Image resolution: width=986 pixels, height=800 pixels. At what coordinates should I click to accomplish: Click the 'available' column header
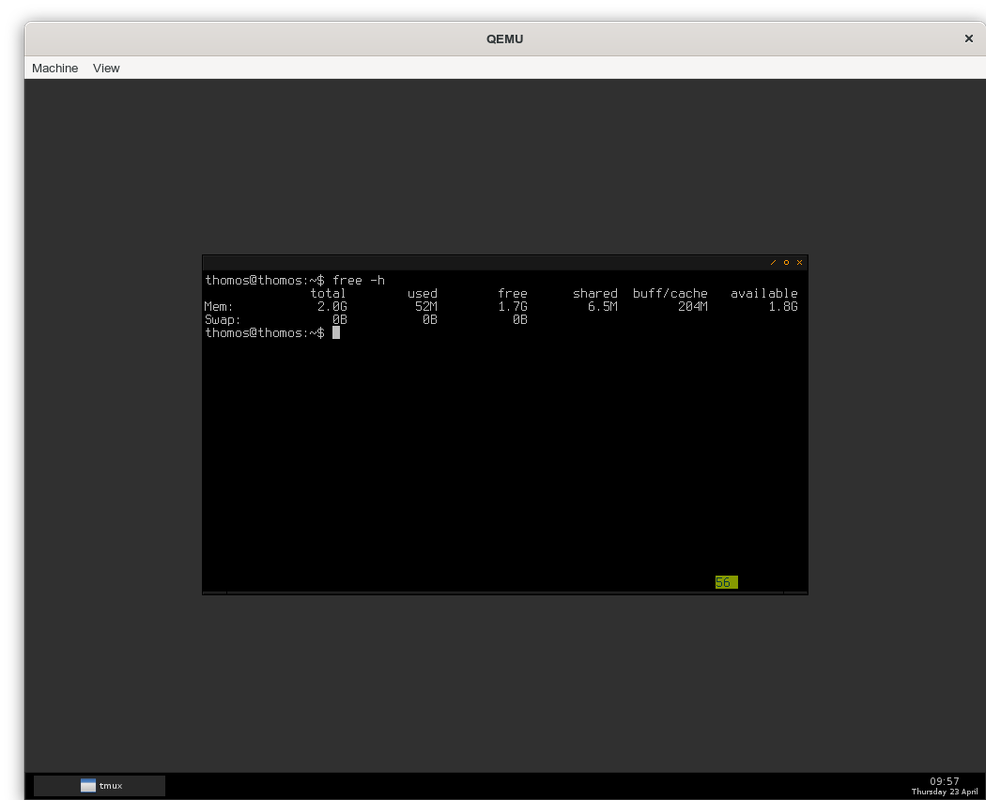(764, 294)
